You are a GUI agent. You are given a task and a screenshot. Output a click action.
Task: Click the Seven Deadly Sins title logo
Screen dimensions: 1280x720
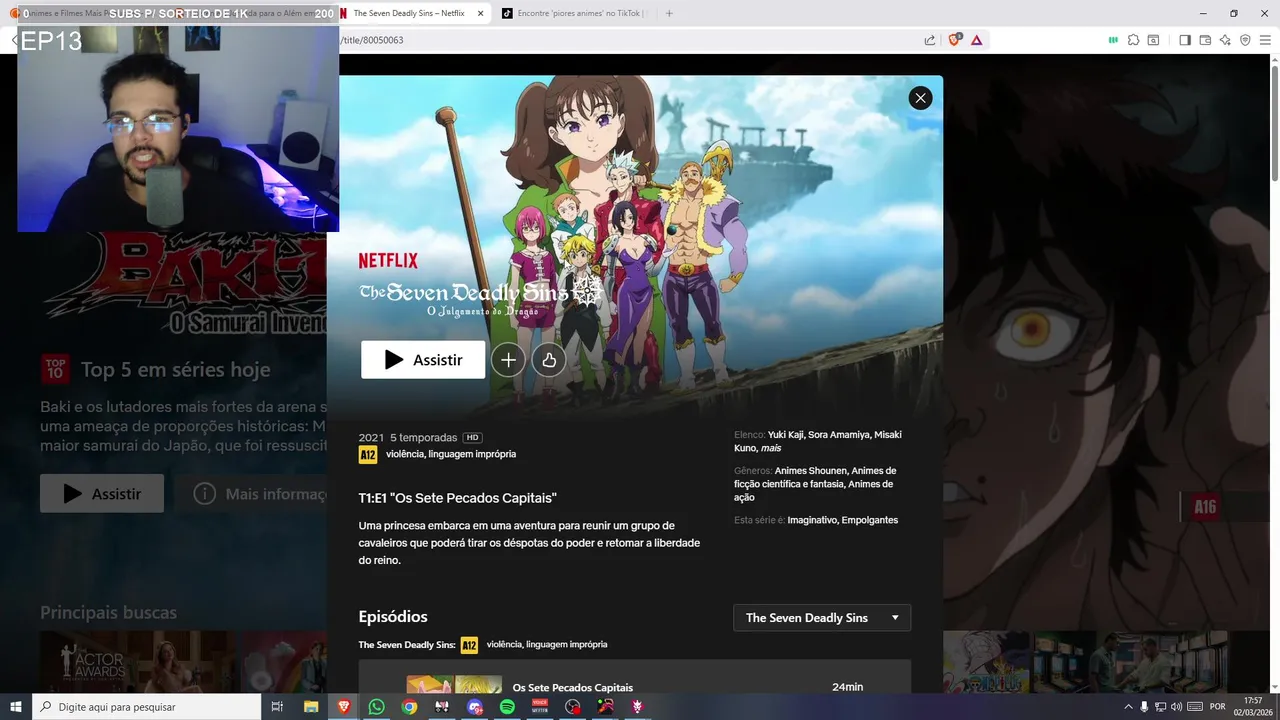pos(481,298)
